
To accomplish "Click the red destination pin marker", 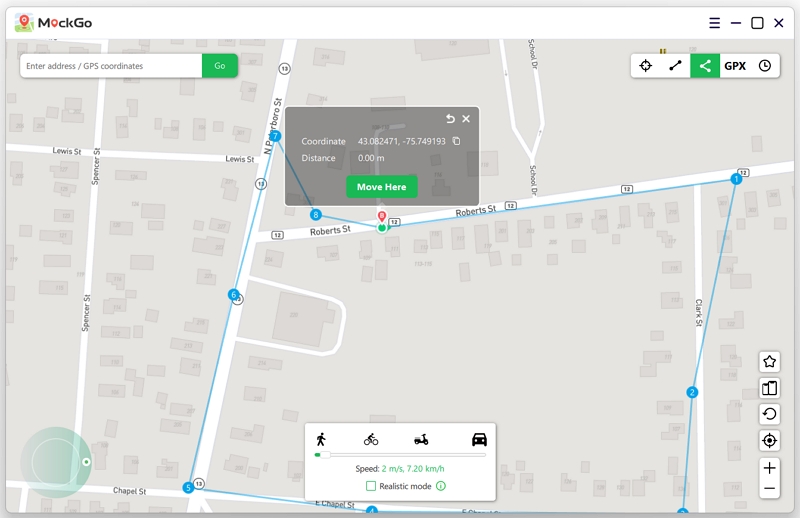I will 382,216.
